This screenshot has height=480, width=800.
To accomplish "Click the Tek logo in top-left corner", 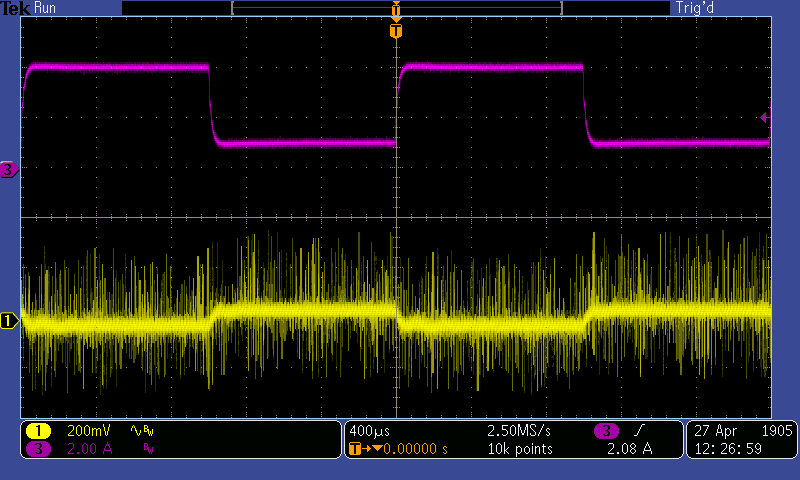I will click(15, 8).
